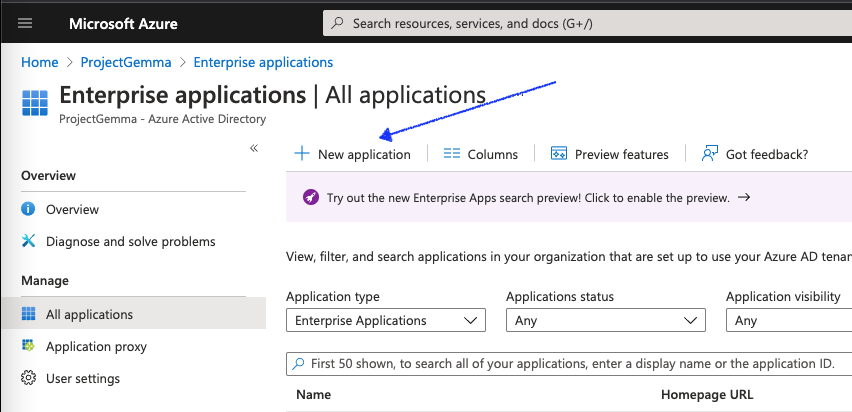Viewport: 852px width, 412px height.
Task: Click the search icon in applications filter box
Action: pos(298,364)
